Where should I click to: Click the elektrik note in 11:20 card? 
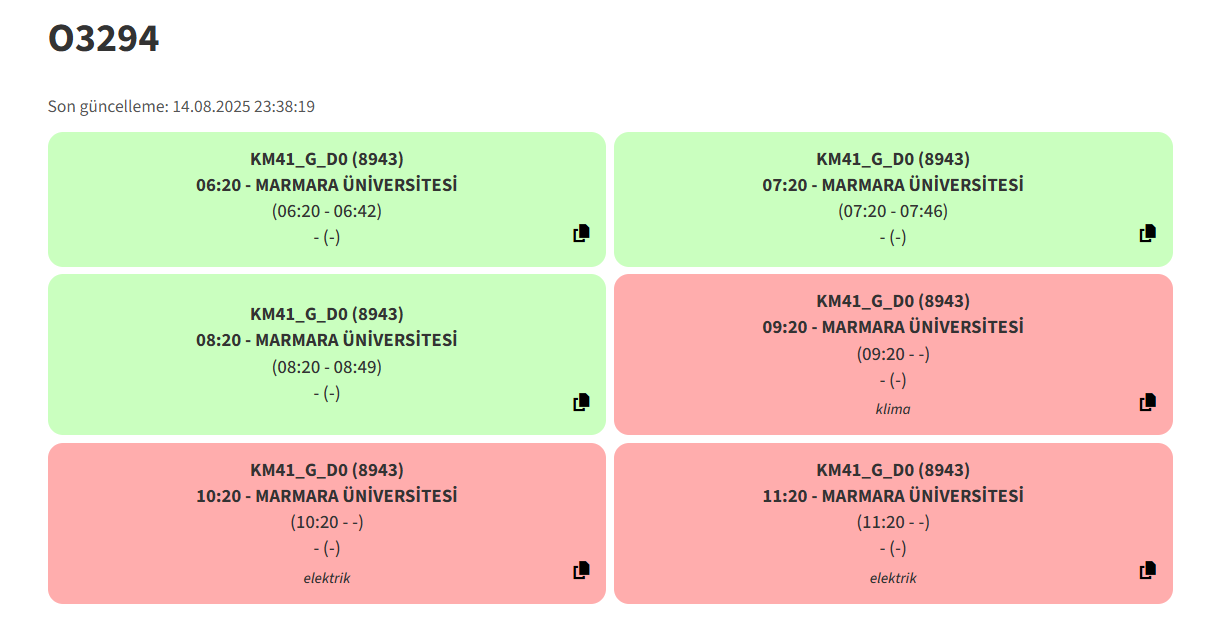[x=893, y=578]
